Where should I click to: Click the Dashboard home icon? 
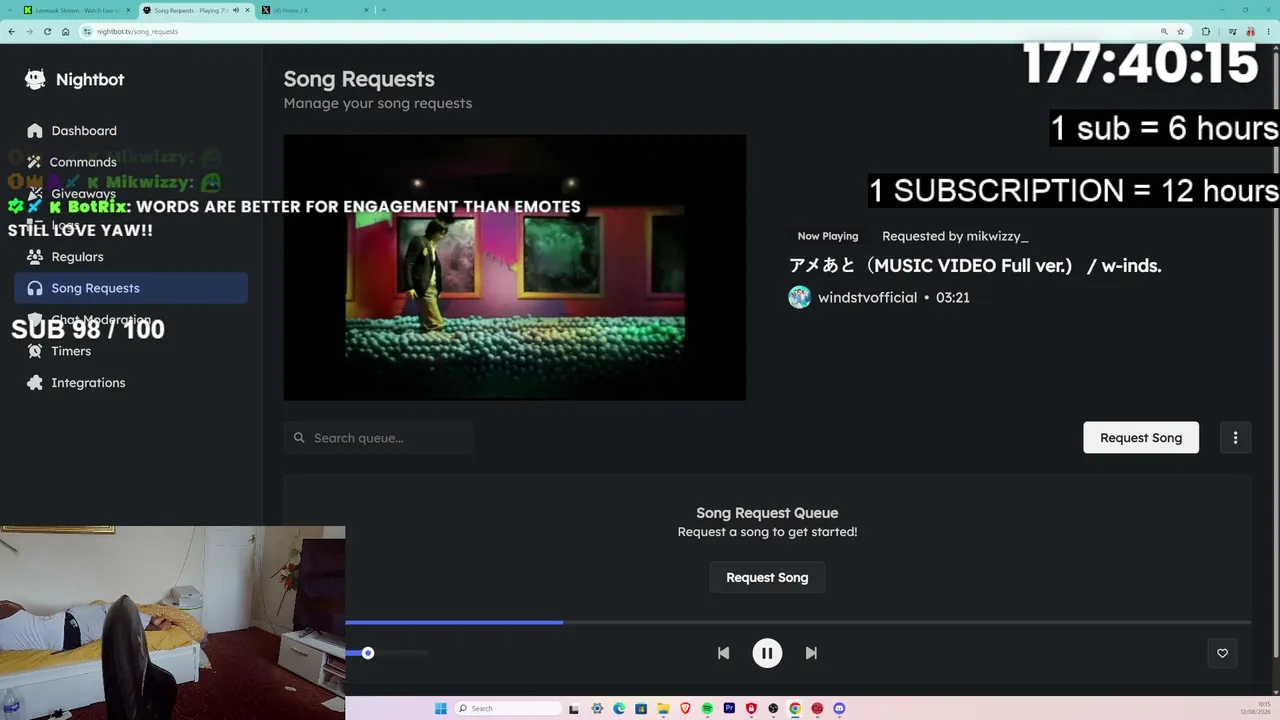click(35, 131)
